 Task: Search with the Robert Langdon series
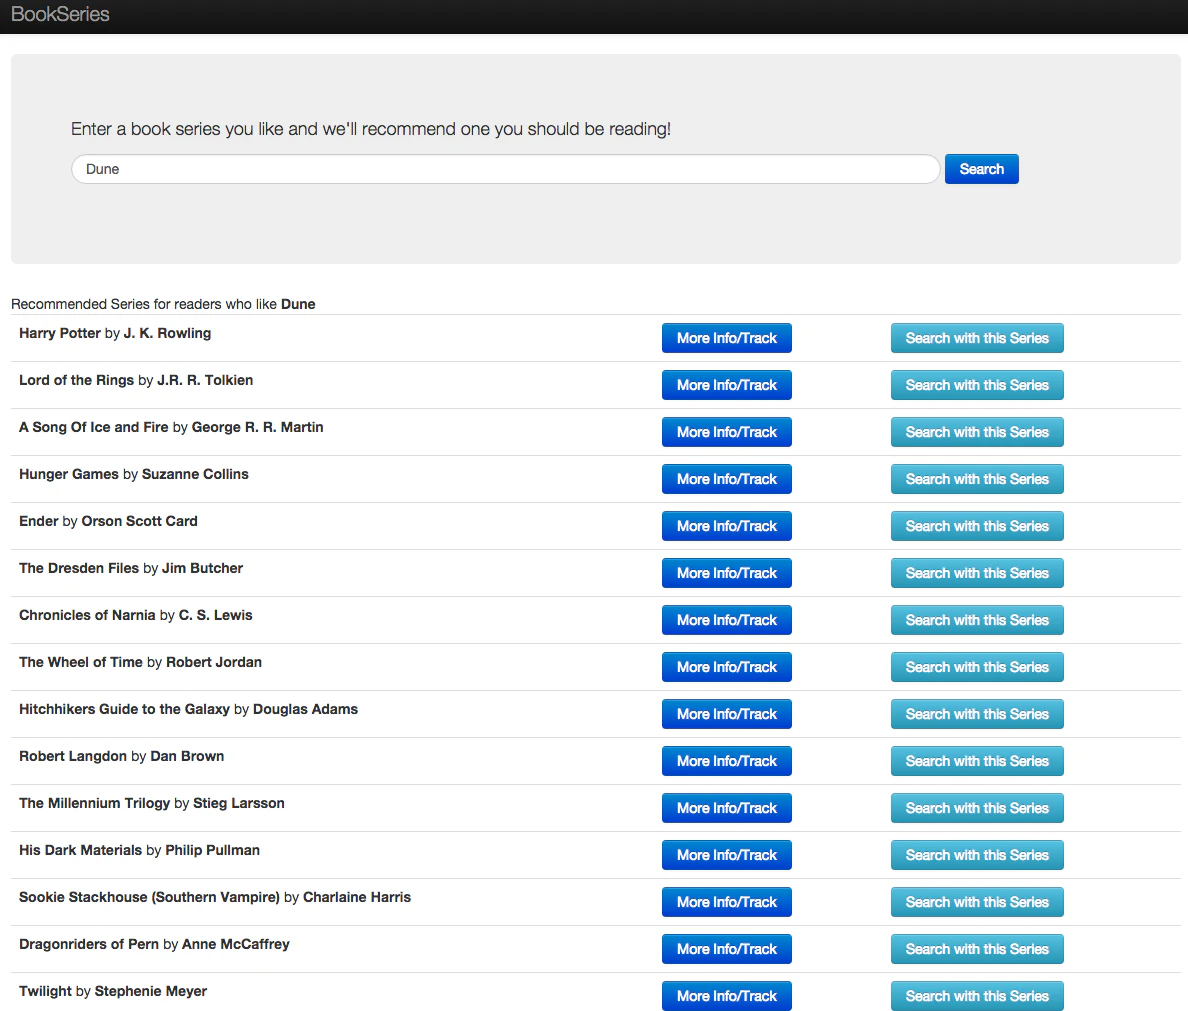coord(976,760)
